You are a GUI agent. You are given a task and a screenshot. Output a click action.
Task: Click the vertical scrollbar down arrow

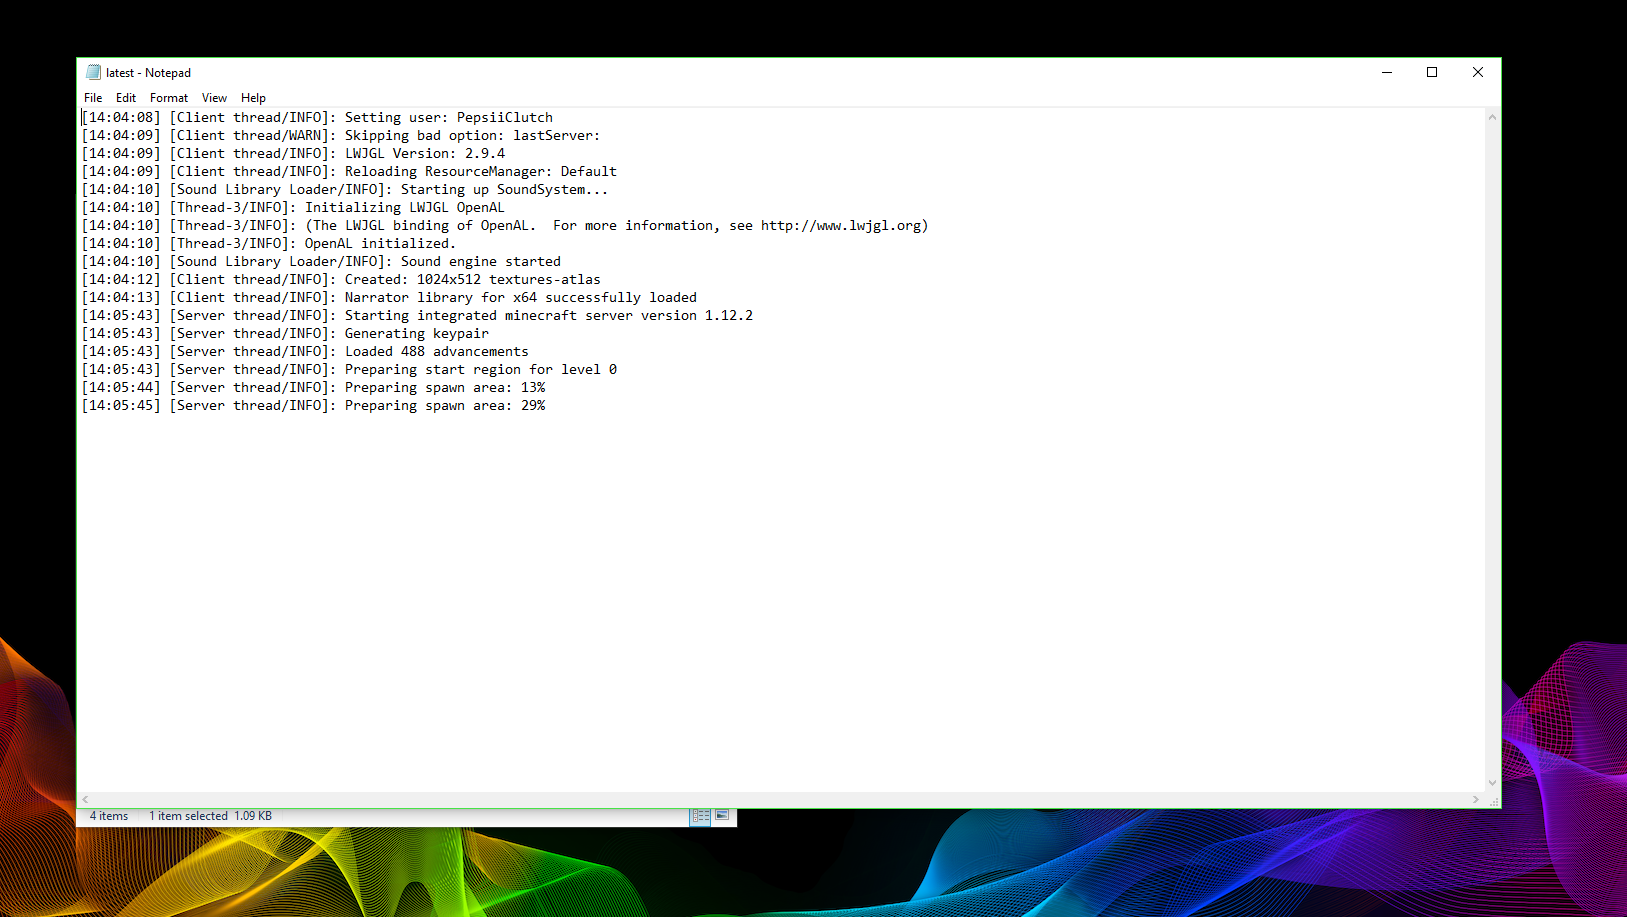[1492, 783]
